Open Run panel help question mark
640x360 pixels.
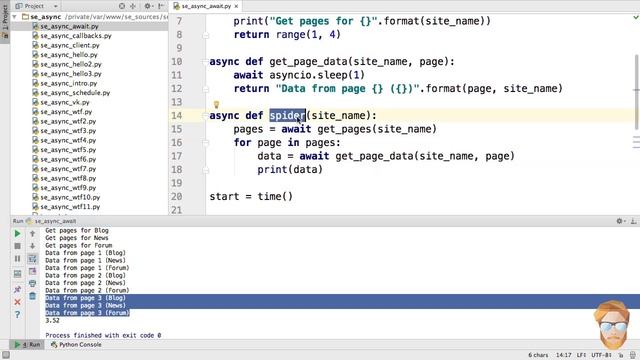17,315
